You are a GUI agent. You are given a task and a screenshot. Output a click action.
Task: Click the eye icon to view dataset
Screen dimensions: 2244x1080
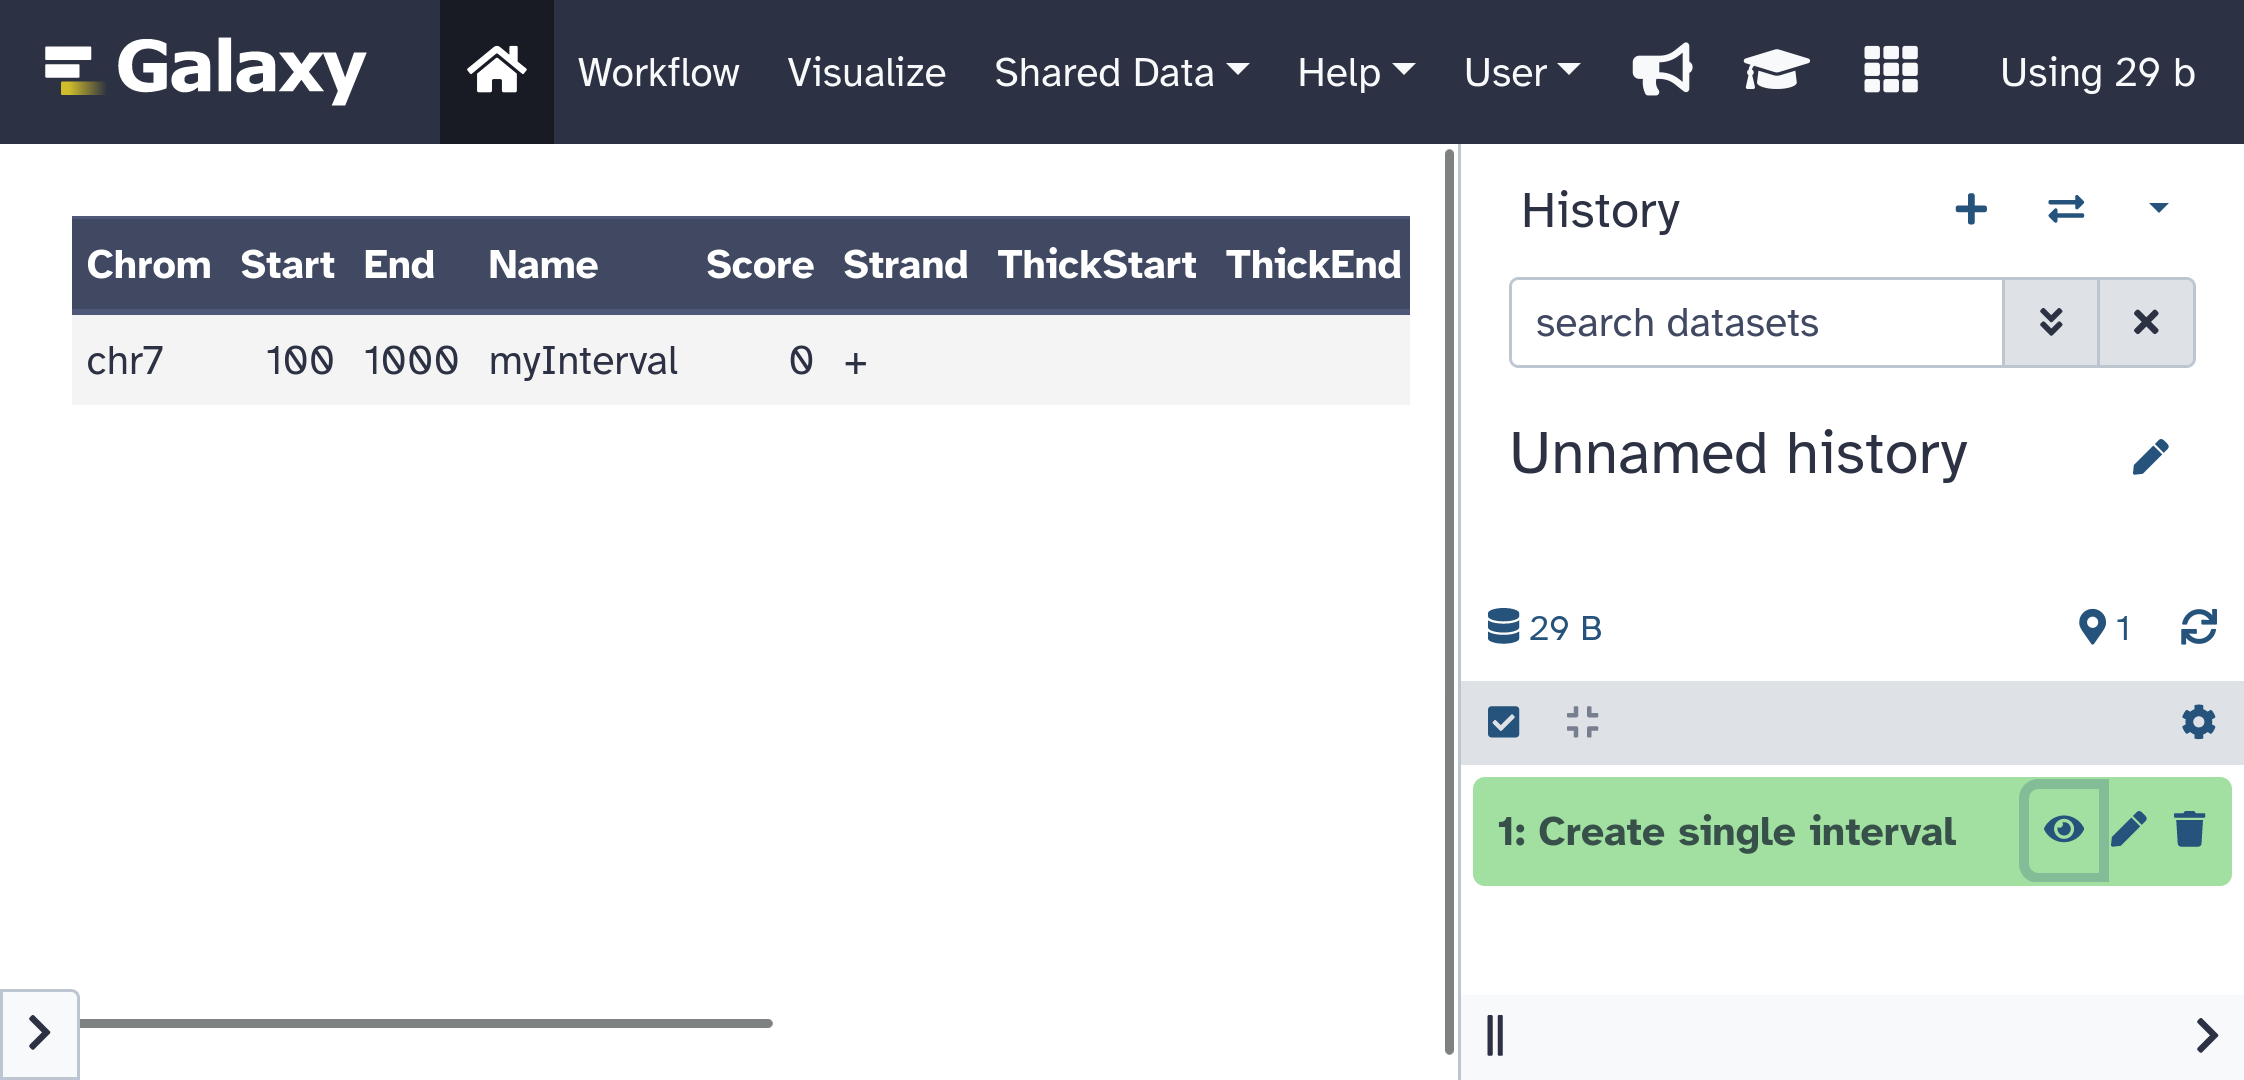tap(2063, 830)
